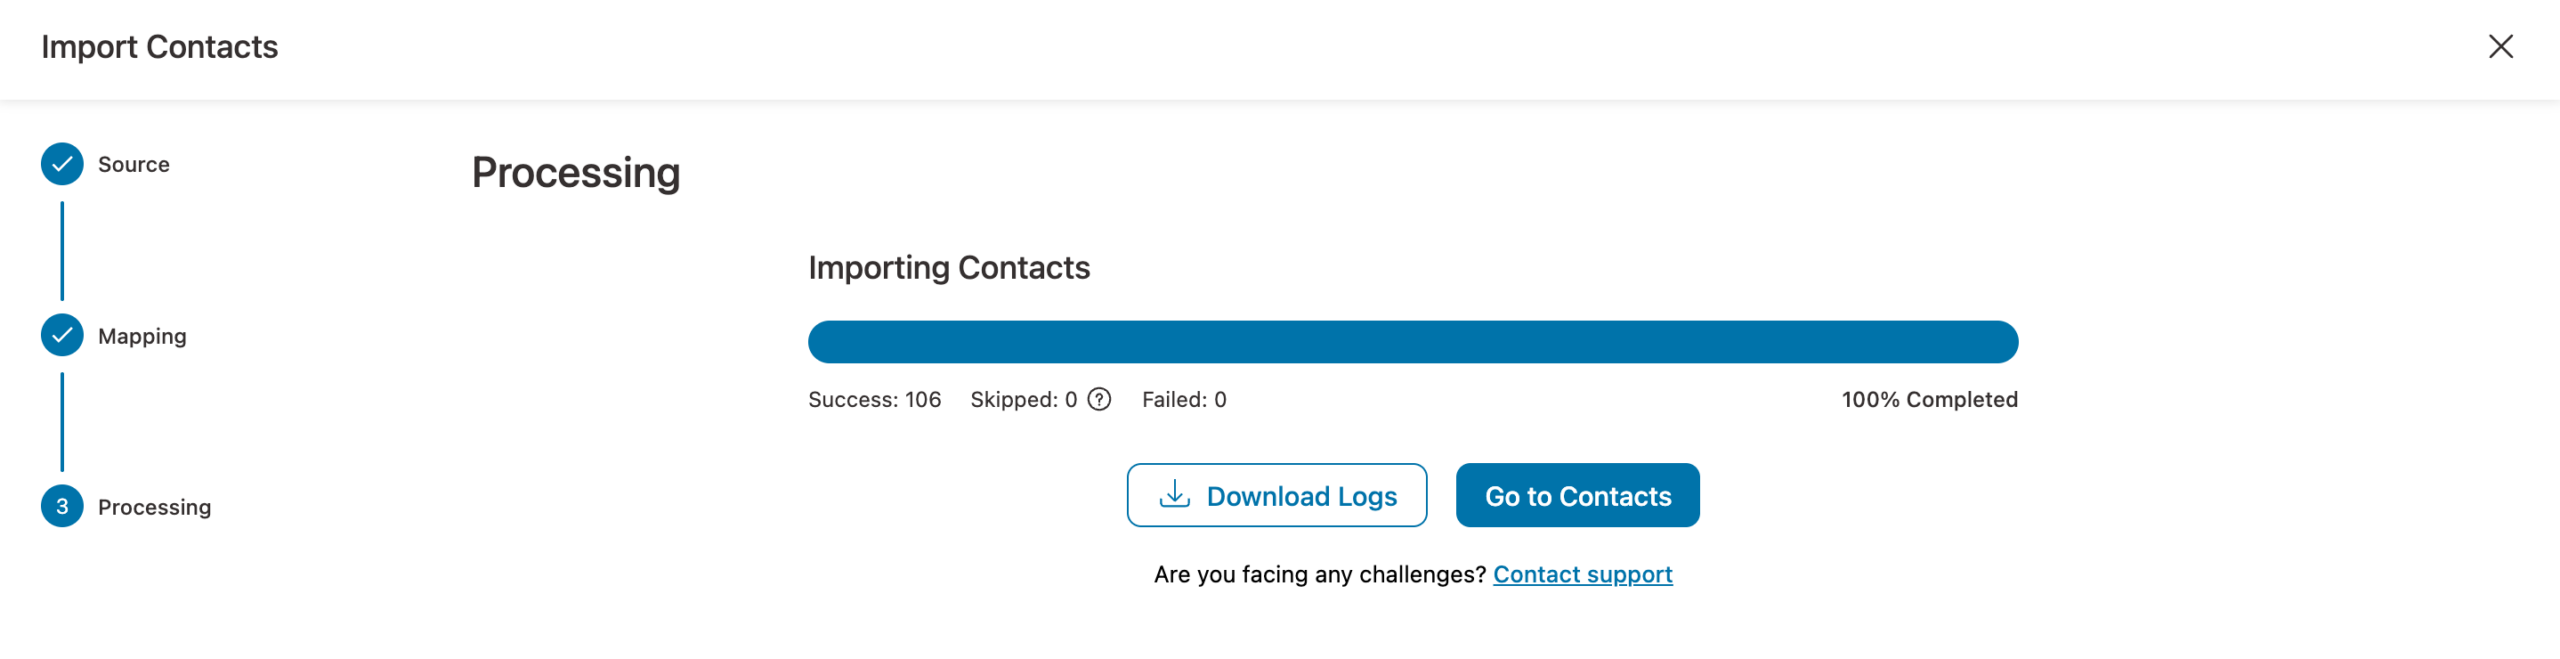2560x659 pixels.
Task: Select the Mapping step in the sidebar
Action: tap(141, 336)
